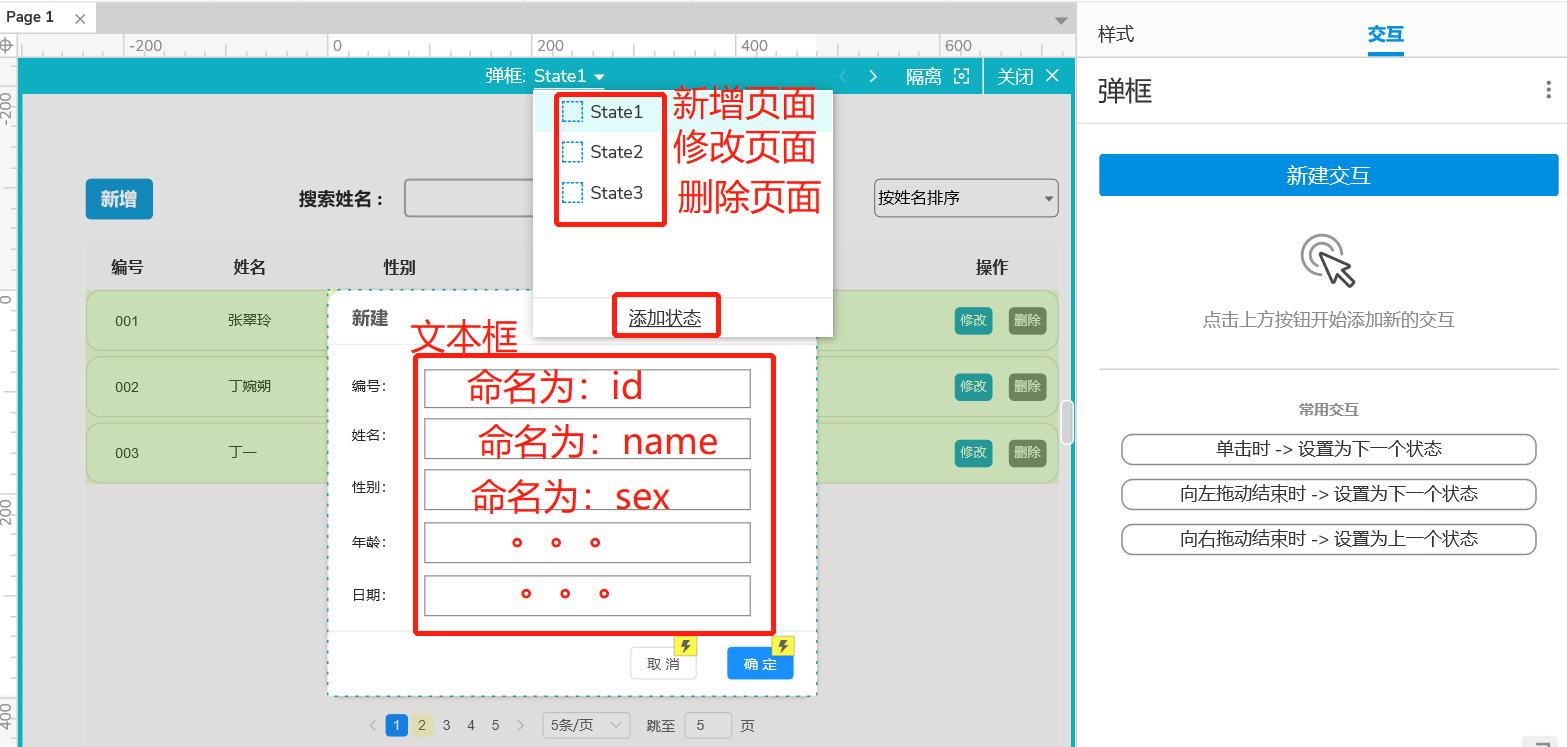
Task: Click the isolate (隔离) icon
Action: pos(961,76)
